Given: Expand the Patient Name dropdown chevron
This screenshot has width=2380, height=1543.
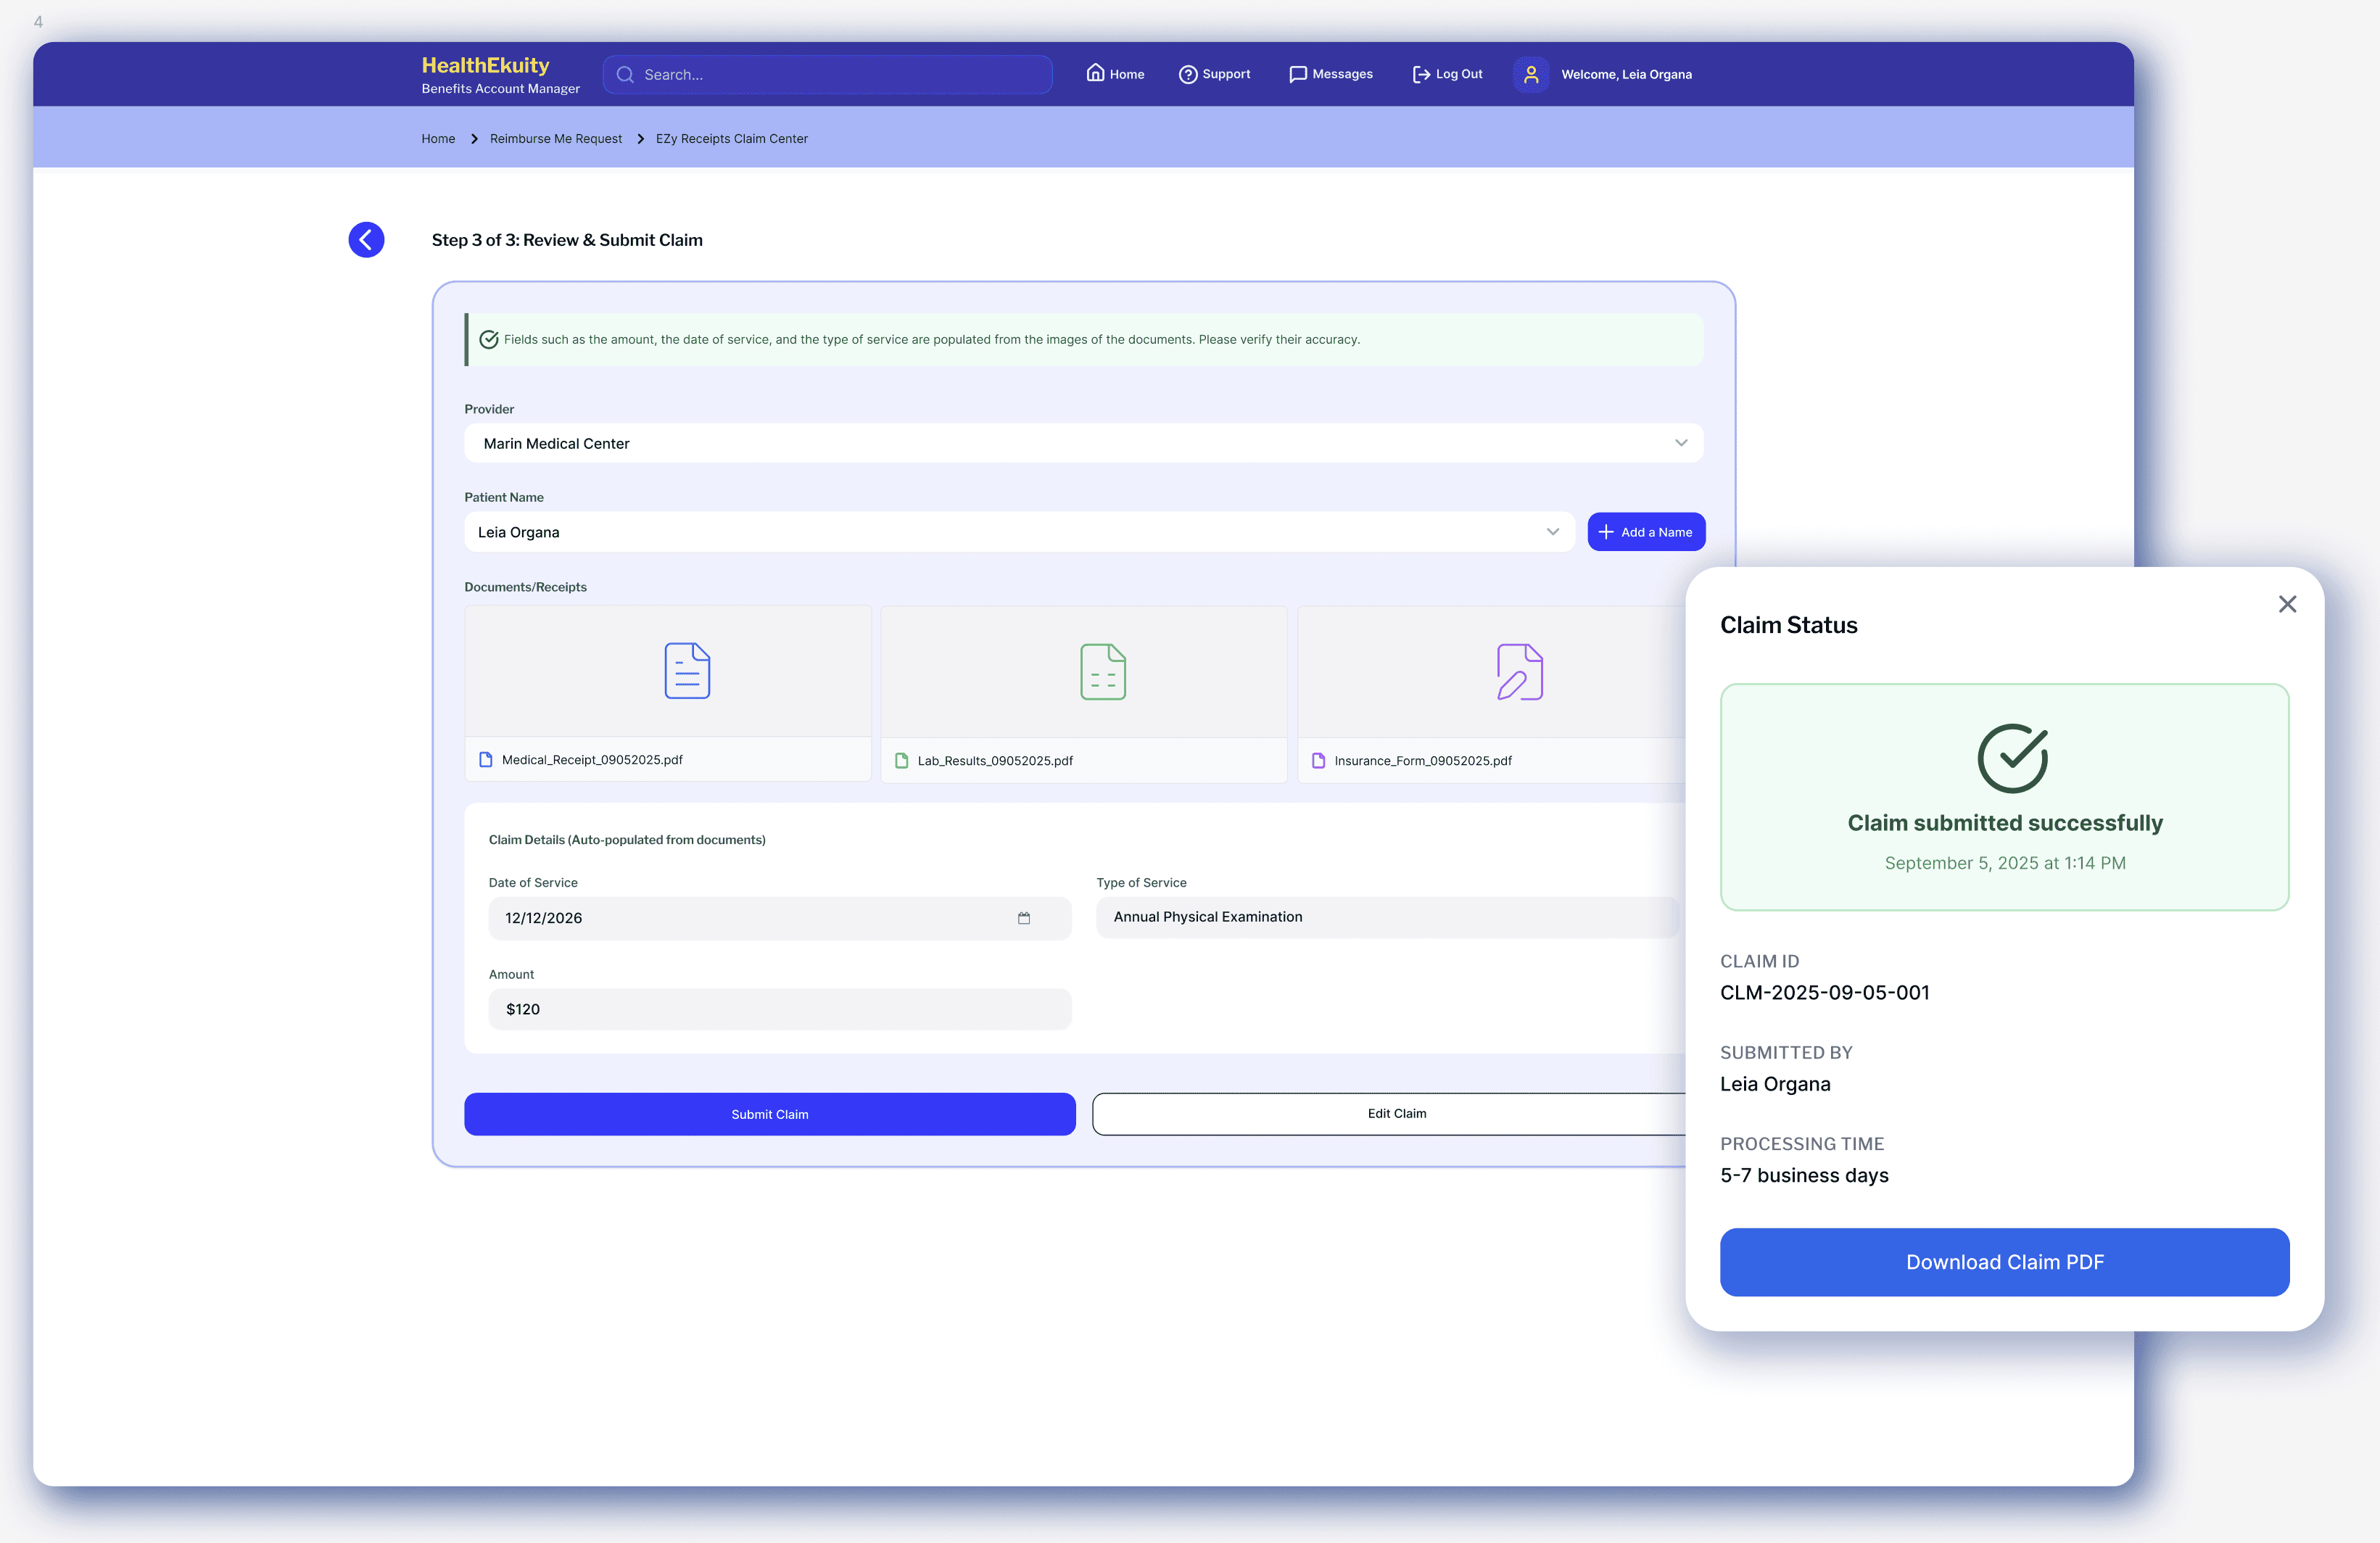Looking at the screenshot, I should tap(1552, 532).
